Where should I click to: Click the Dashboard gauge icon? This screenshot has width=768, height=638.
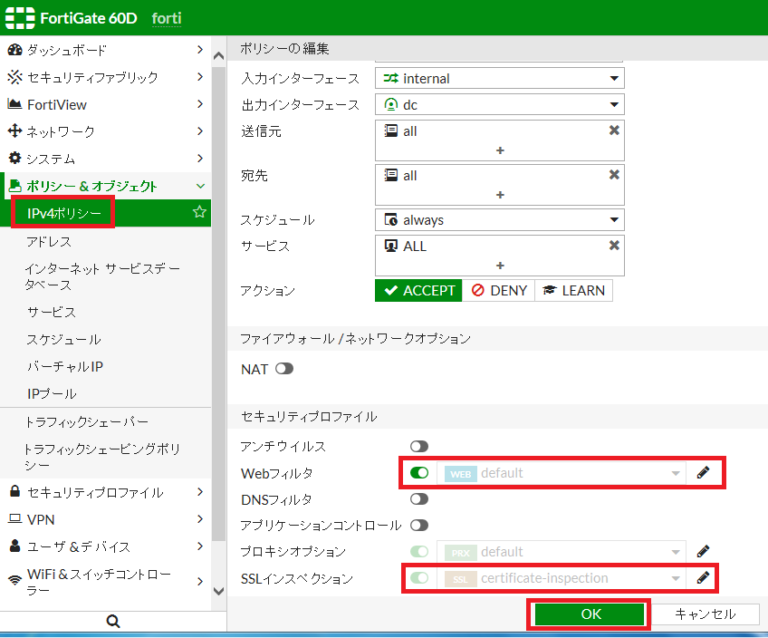15,49
